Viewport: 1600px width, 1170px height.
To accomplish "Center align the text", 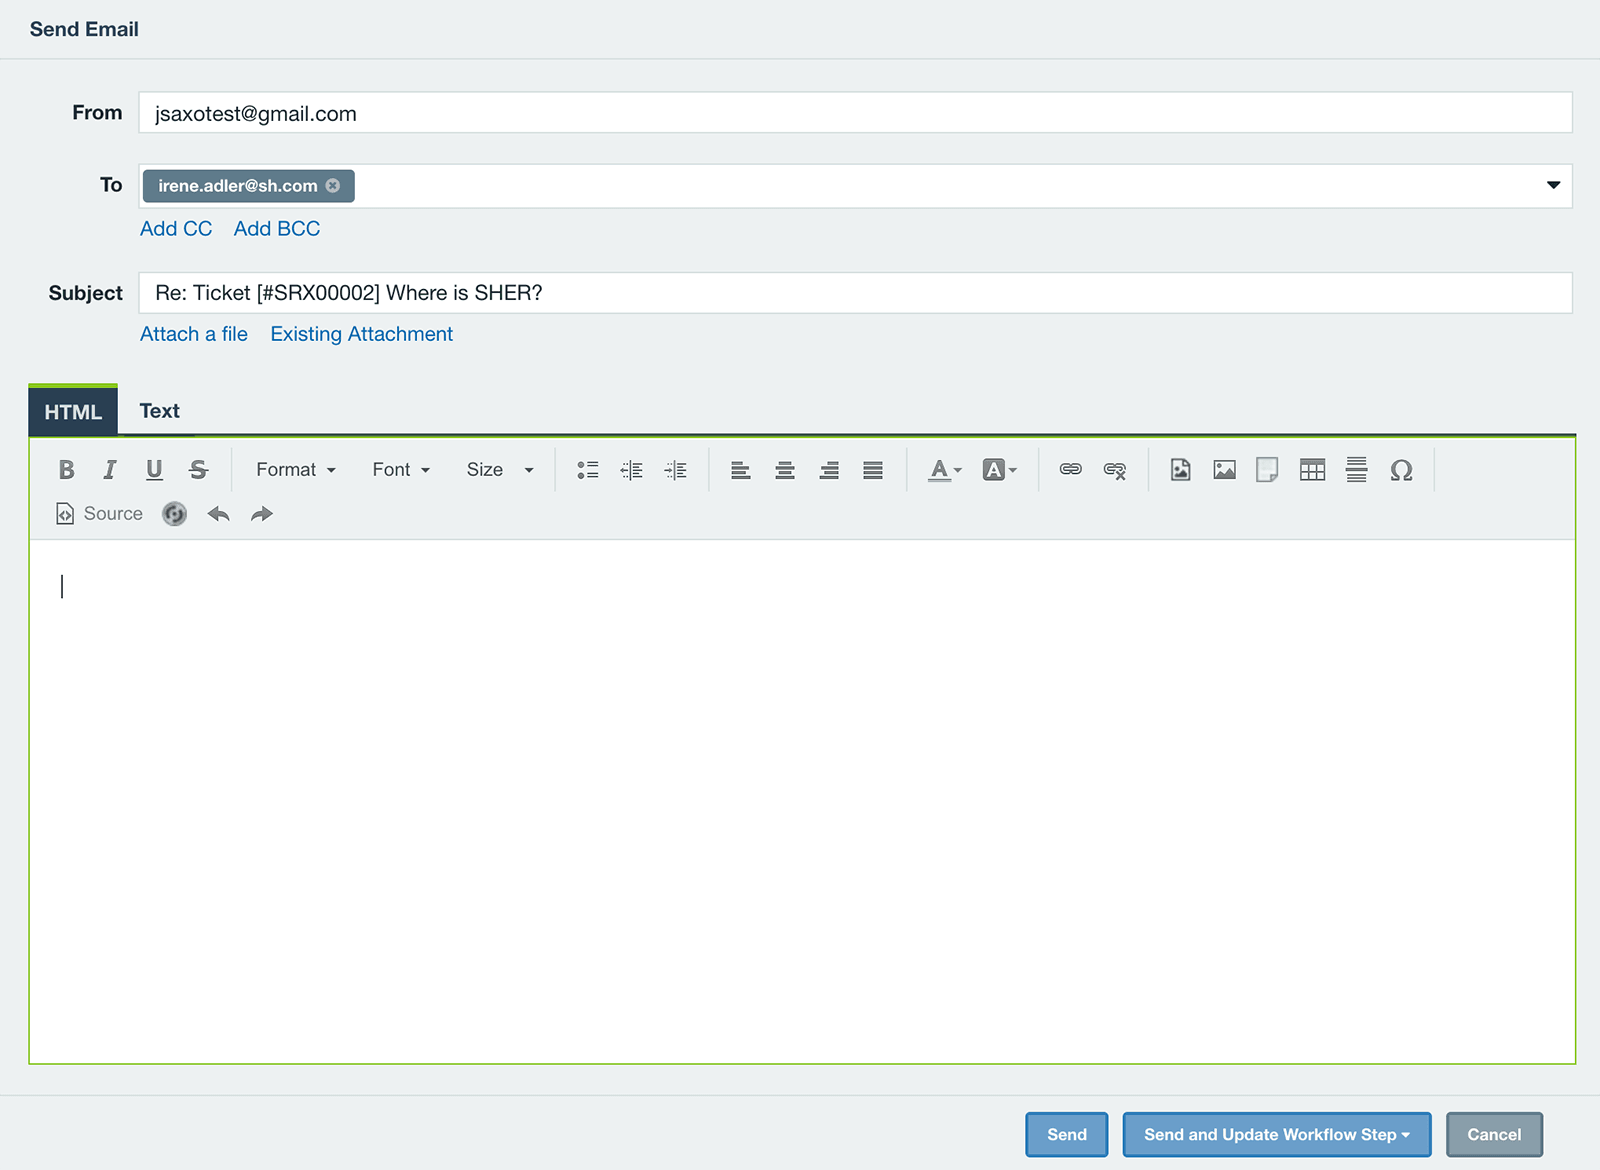I will pos(785,470).
